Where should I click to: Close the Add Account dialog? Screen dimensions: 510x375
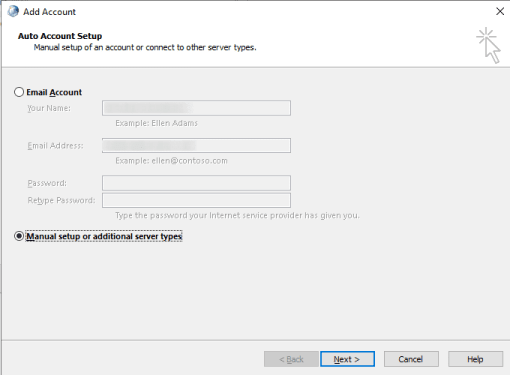(500, 11)
